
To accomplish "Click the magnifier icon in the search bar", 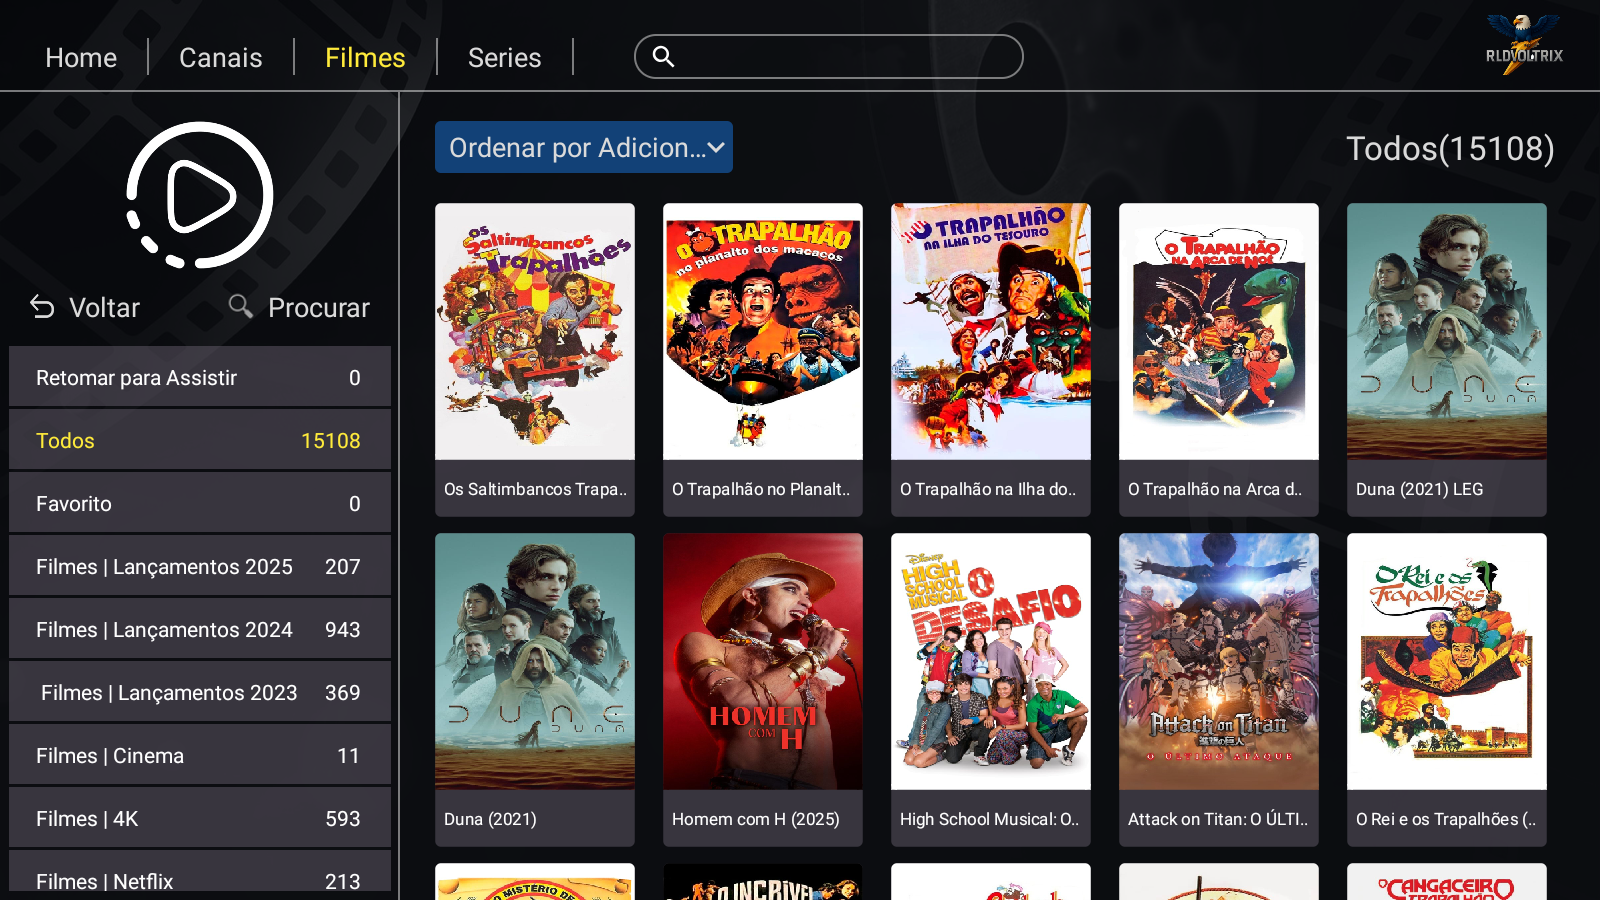I will tap(663, 57).
